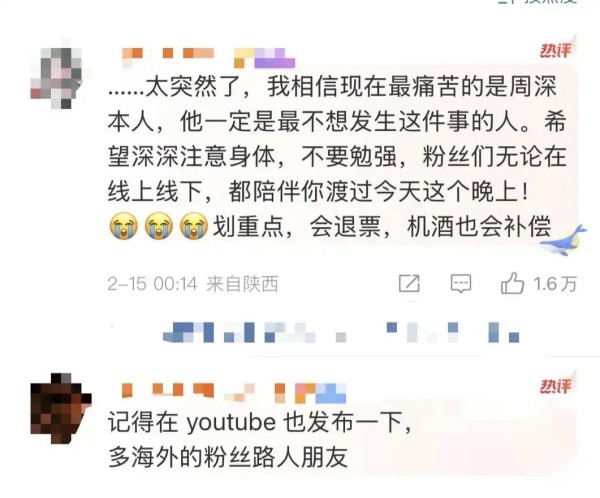The height and width of the screenshot is (498, 600).
Task: Click the 2-15 00:14 timestamp
Action: 152,284
